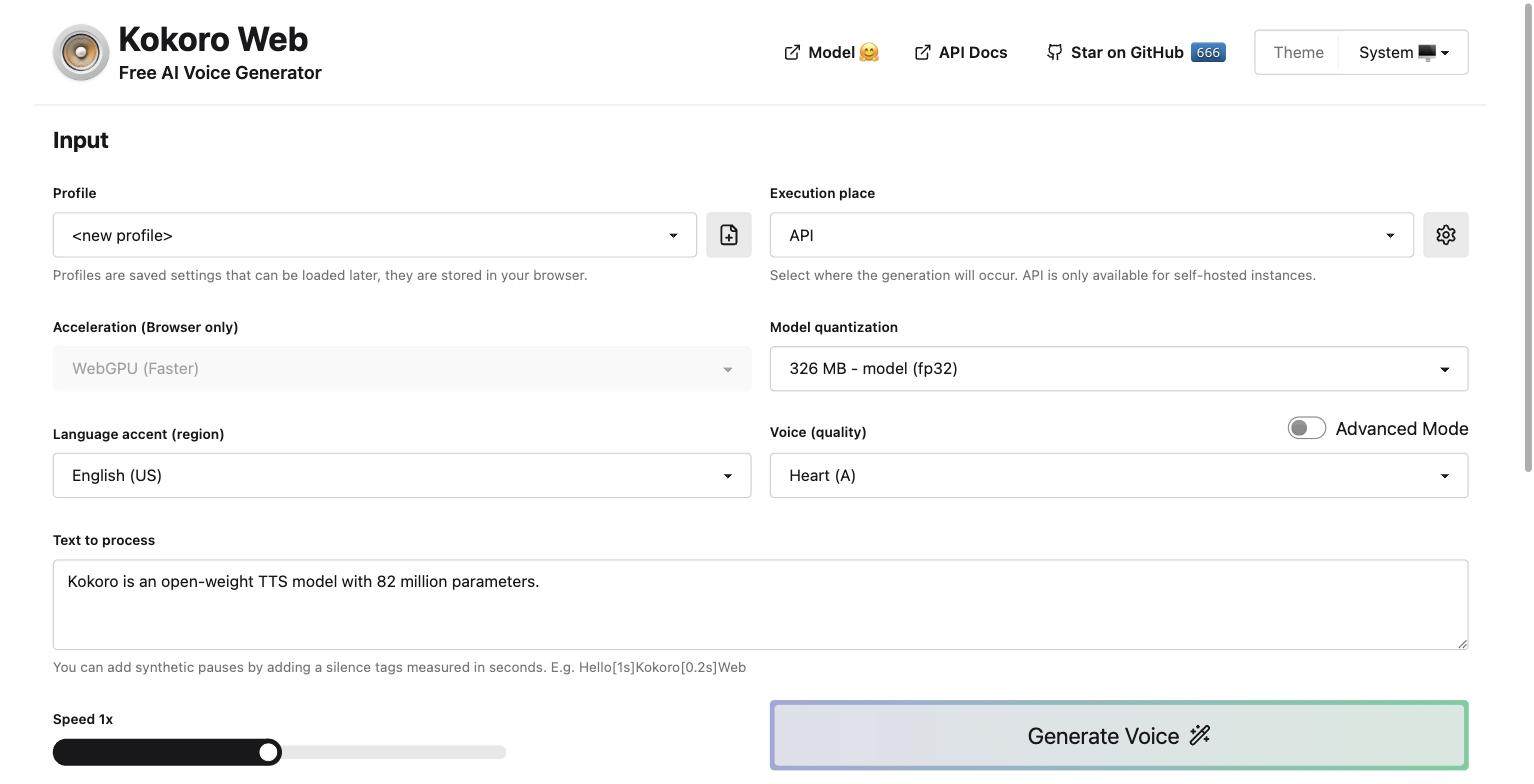
Task: Click the page vertical scrollbar
Action: 1528,236
